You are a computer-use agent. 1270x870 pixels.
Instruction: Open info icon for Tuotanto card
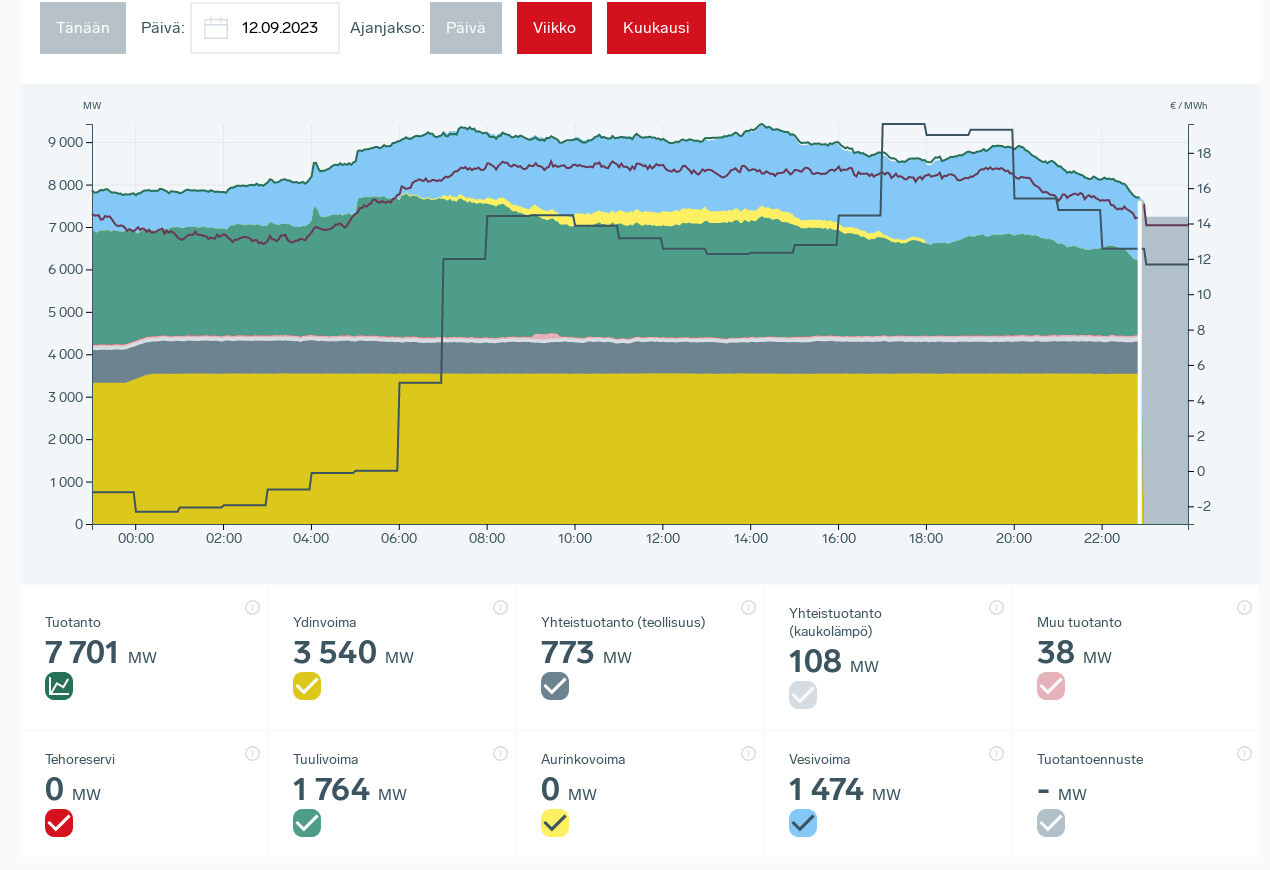[x=252, y=607]
